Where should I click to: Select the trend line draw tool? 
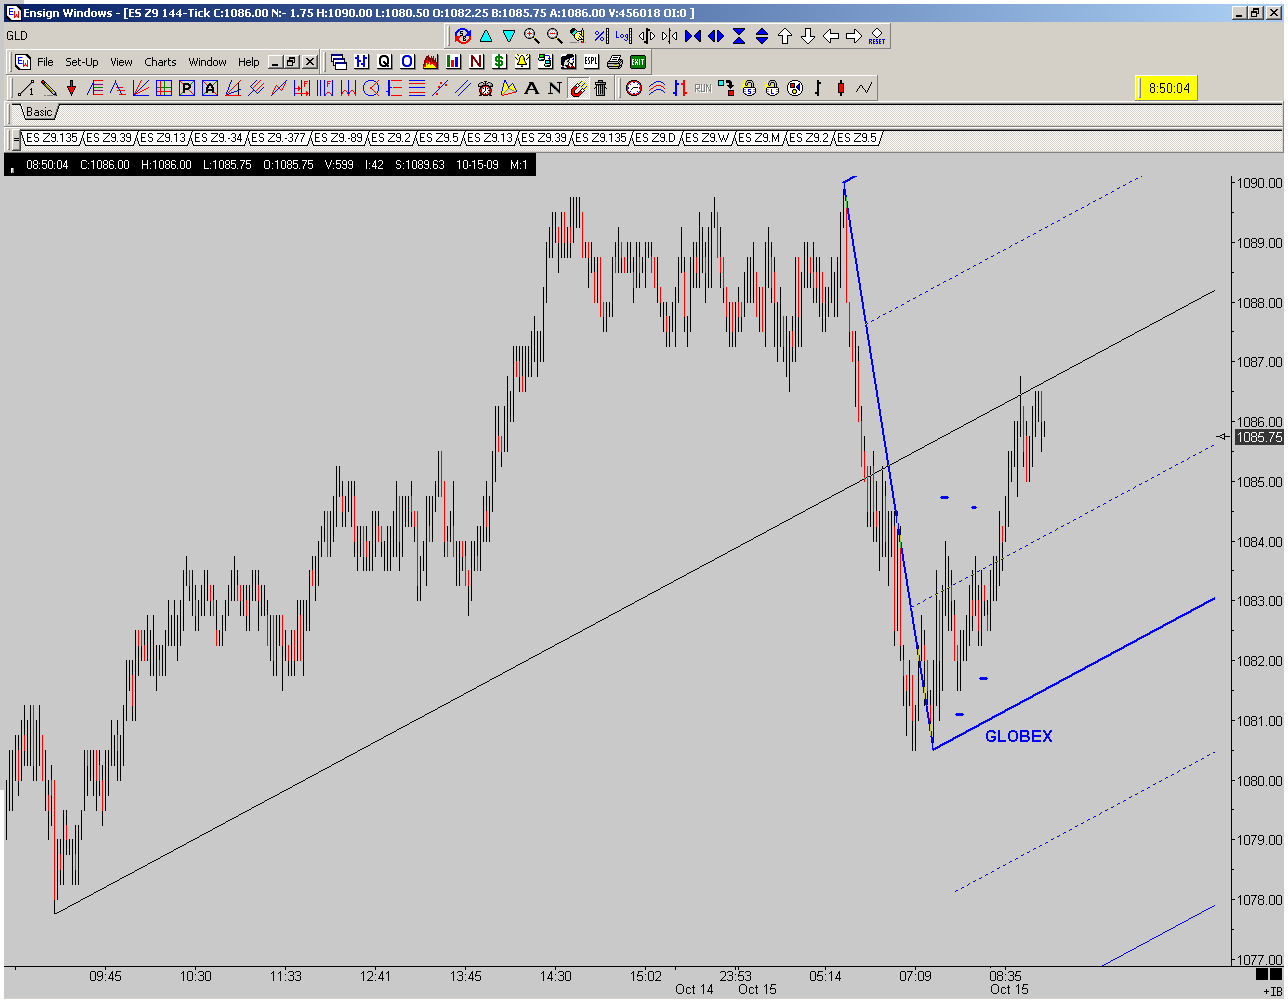pyautogui.click(x=26, y=88)
